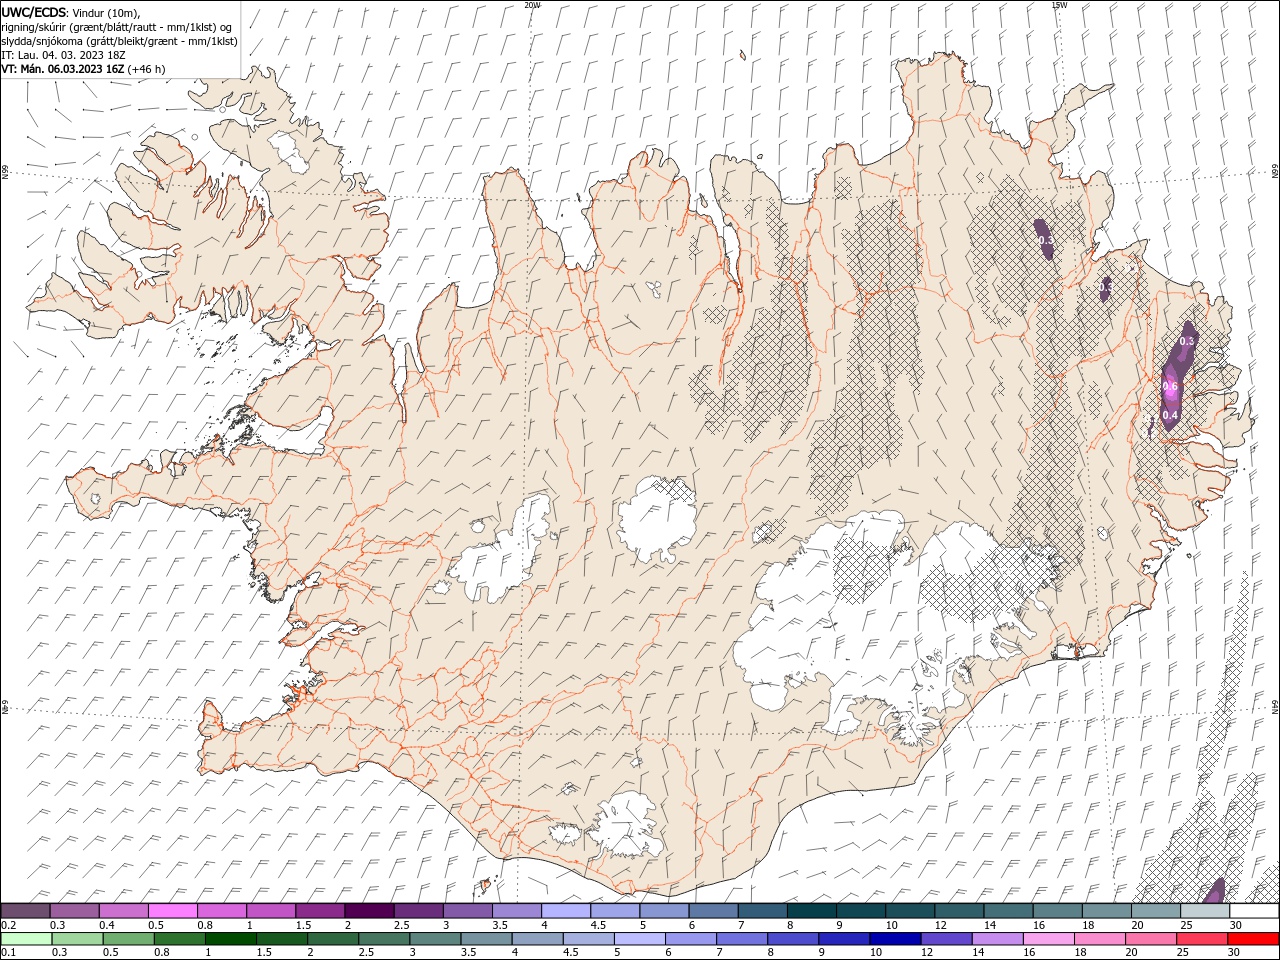Select the 1.5 swatch in the rain scale

281,939
